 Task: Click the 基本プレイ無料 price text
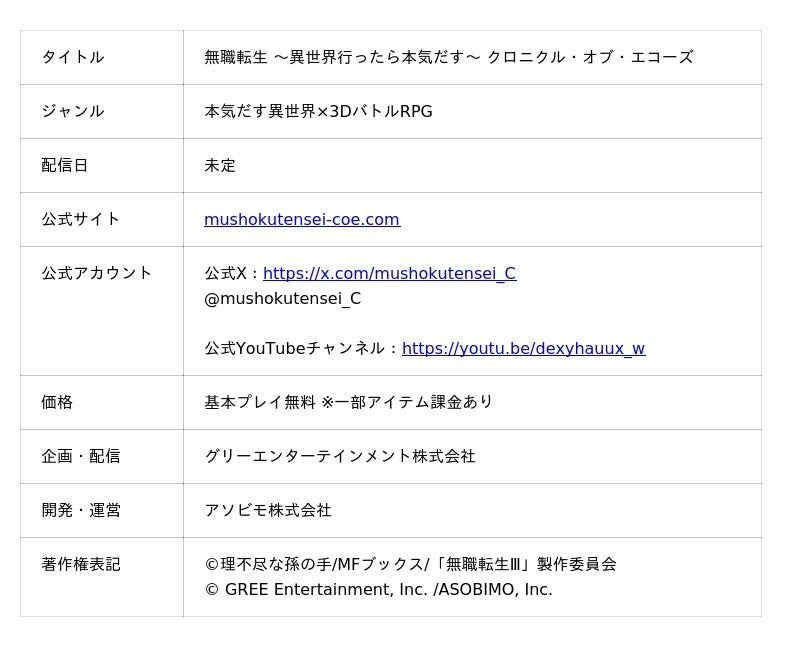(349, 403)
